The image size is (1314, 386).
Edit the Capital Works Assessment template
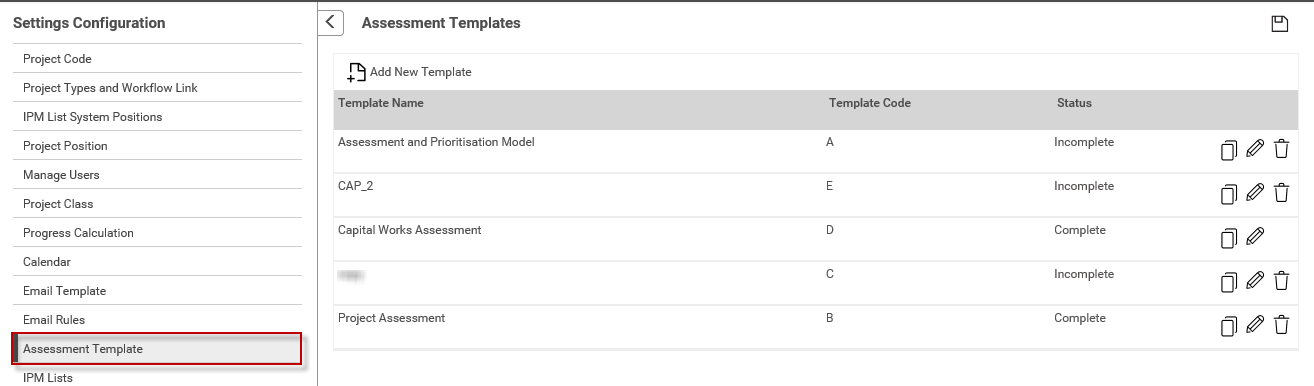tap(1255, 237)
